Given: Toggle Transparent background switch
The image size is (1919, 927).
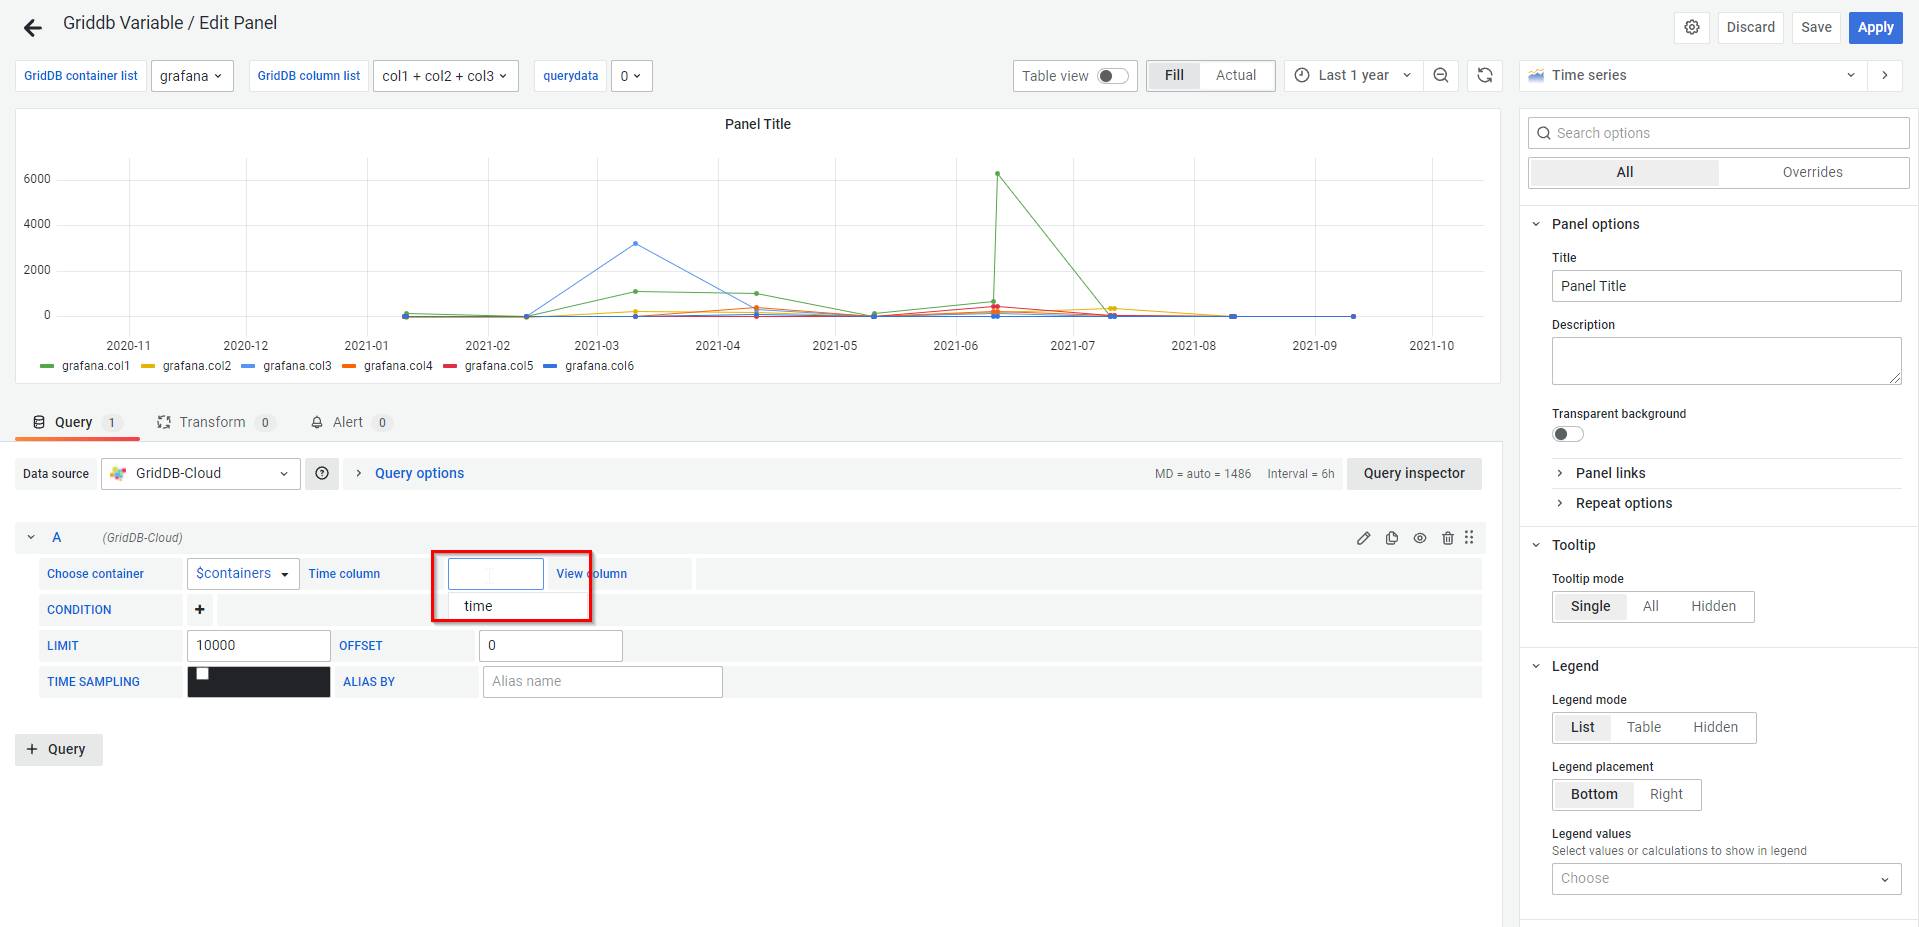Looking at the screenshot, I should [x=1567, y=434].
